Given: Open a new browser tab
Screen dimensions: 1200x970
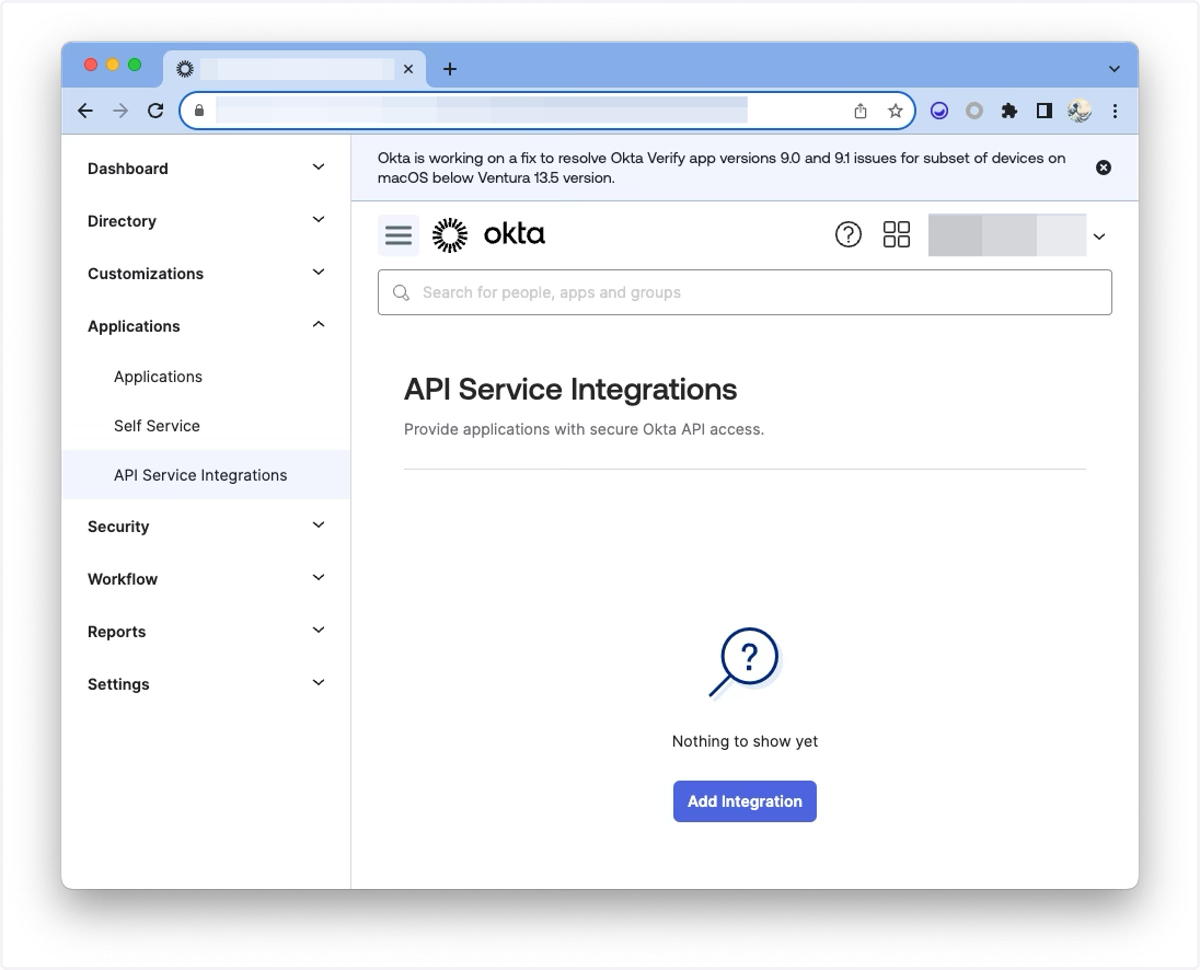Looking at the screenshot, I should 450,69.
